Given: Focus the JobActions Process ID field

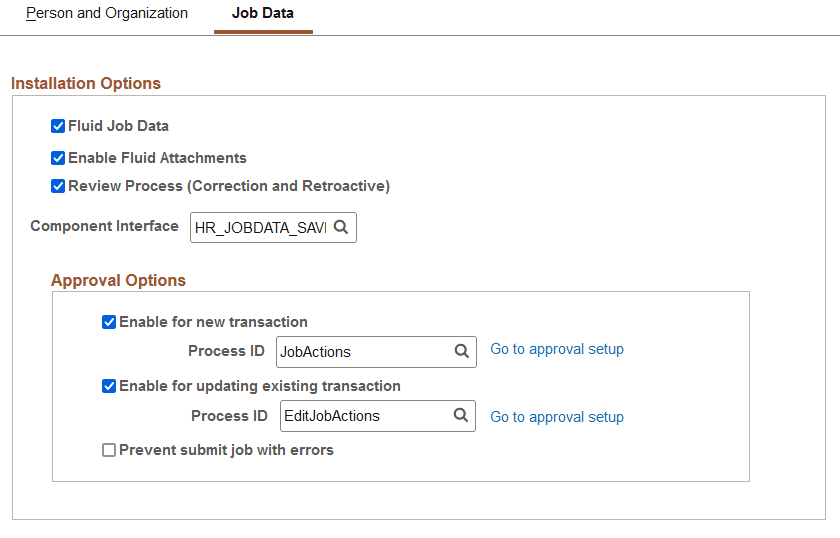Looking at the screenshot, I should [363, 352].
